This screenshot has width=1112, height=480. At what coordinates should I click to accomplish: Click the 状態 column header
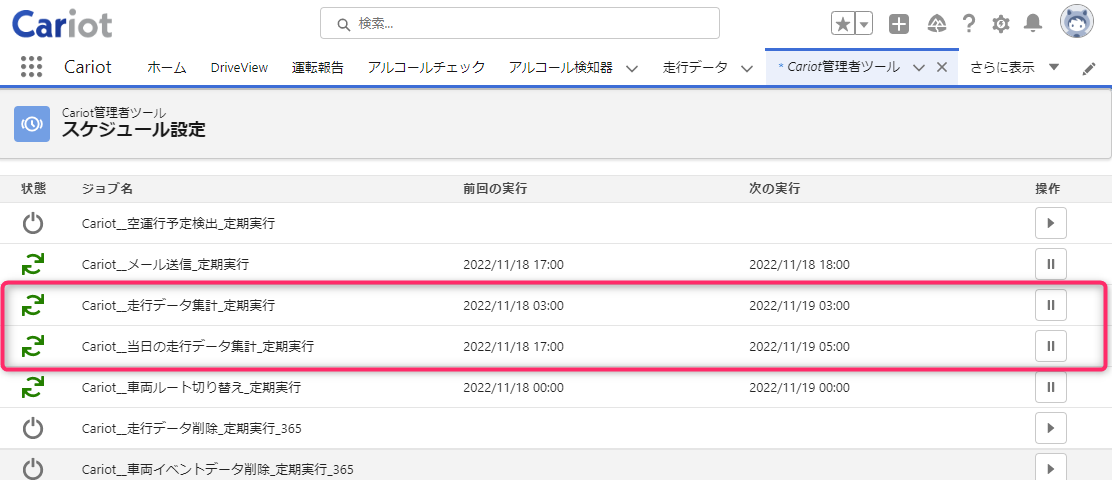pyautogui.click(x=33, y=189)
